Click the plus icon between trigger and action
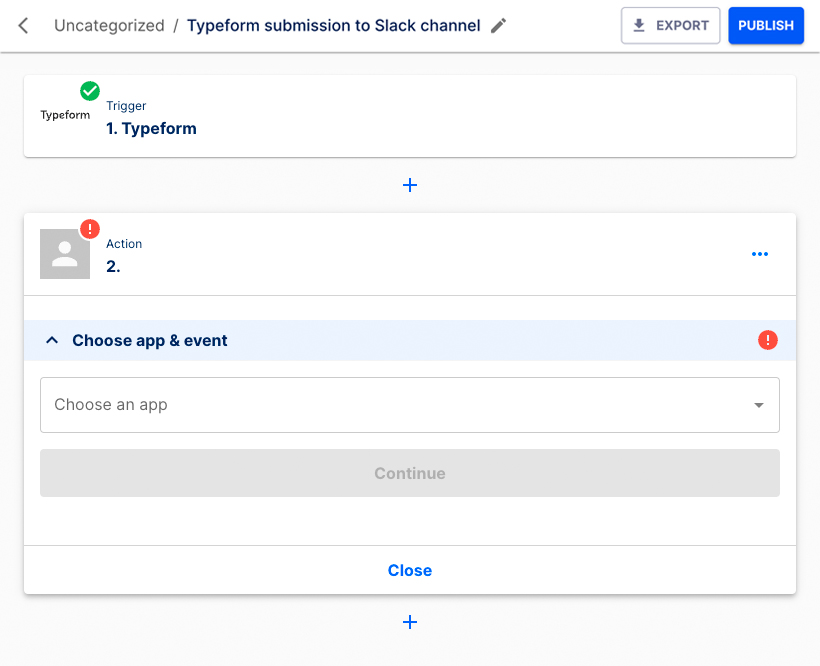The height and width of the screenshot is (666, 820). [x=410, y=185]
